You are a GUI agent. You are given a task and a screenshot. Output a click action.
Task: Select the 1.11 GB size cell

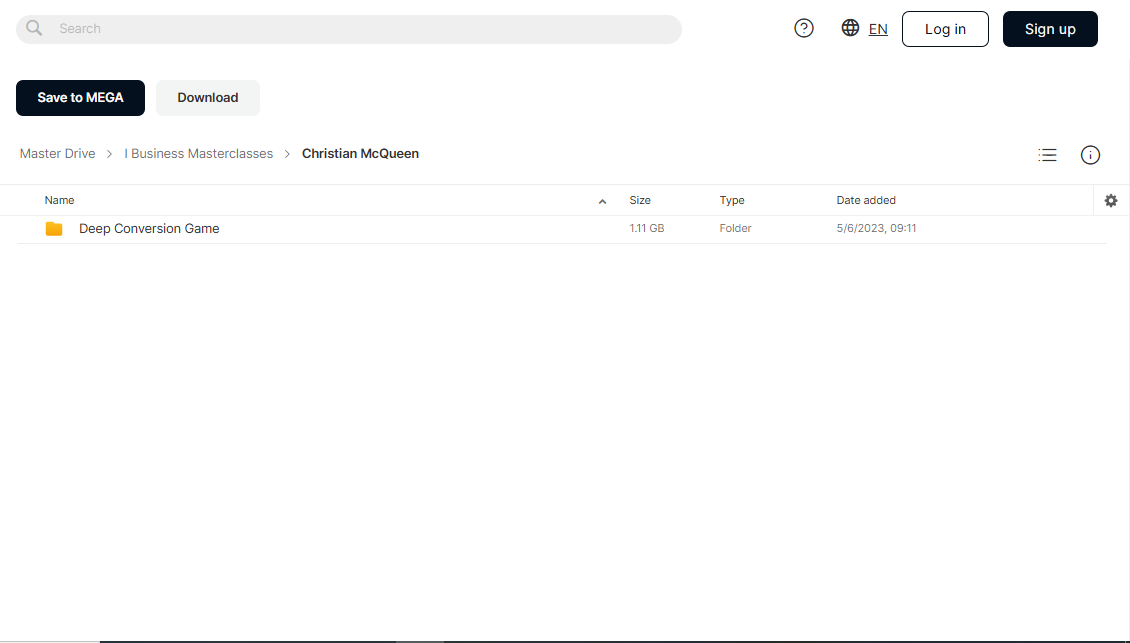pyautogui.click(x=646, y=228)
